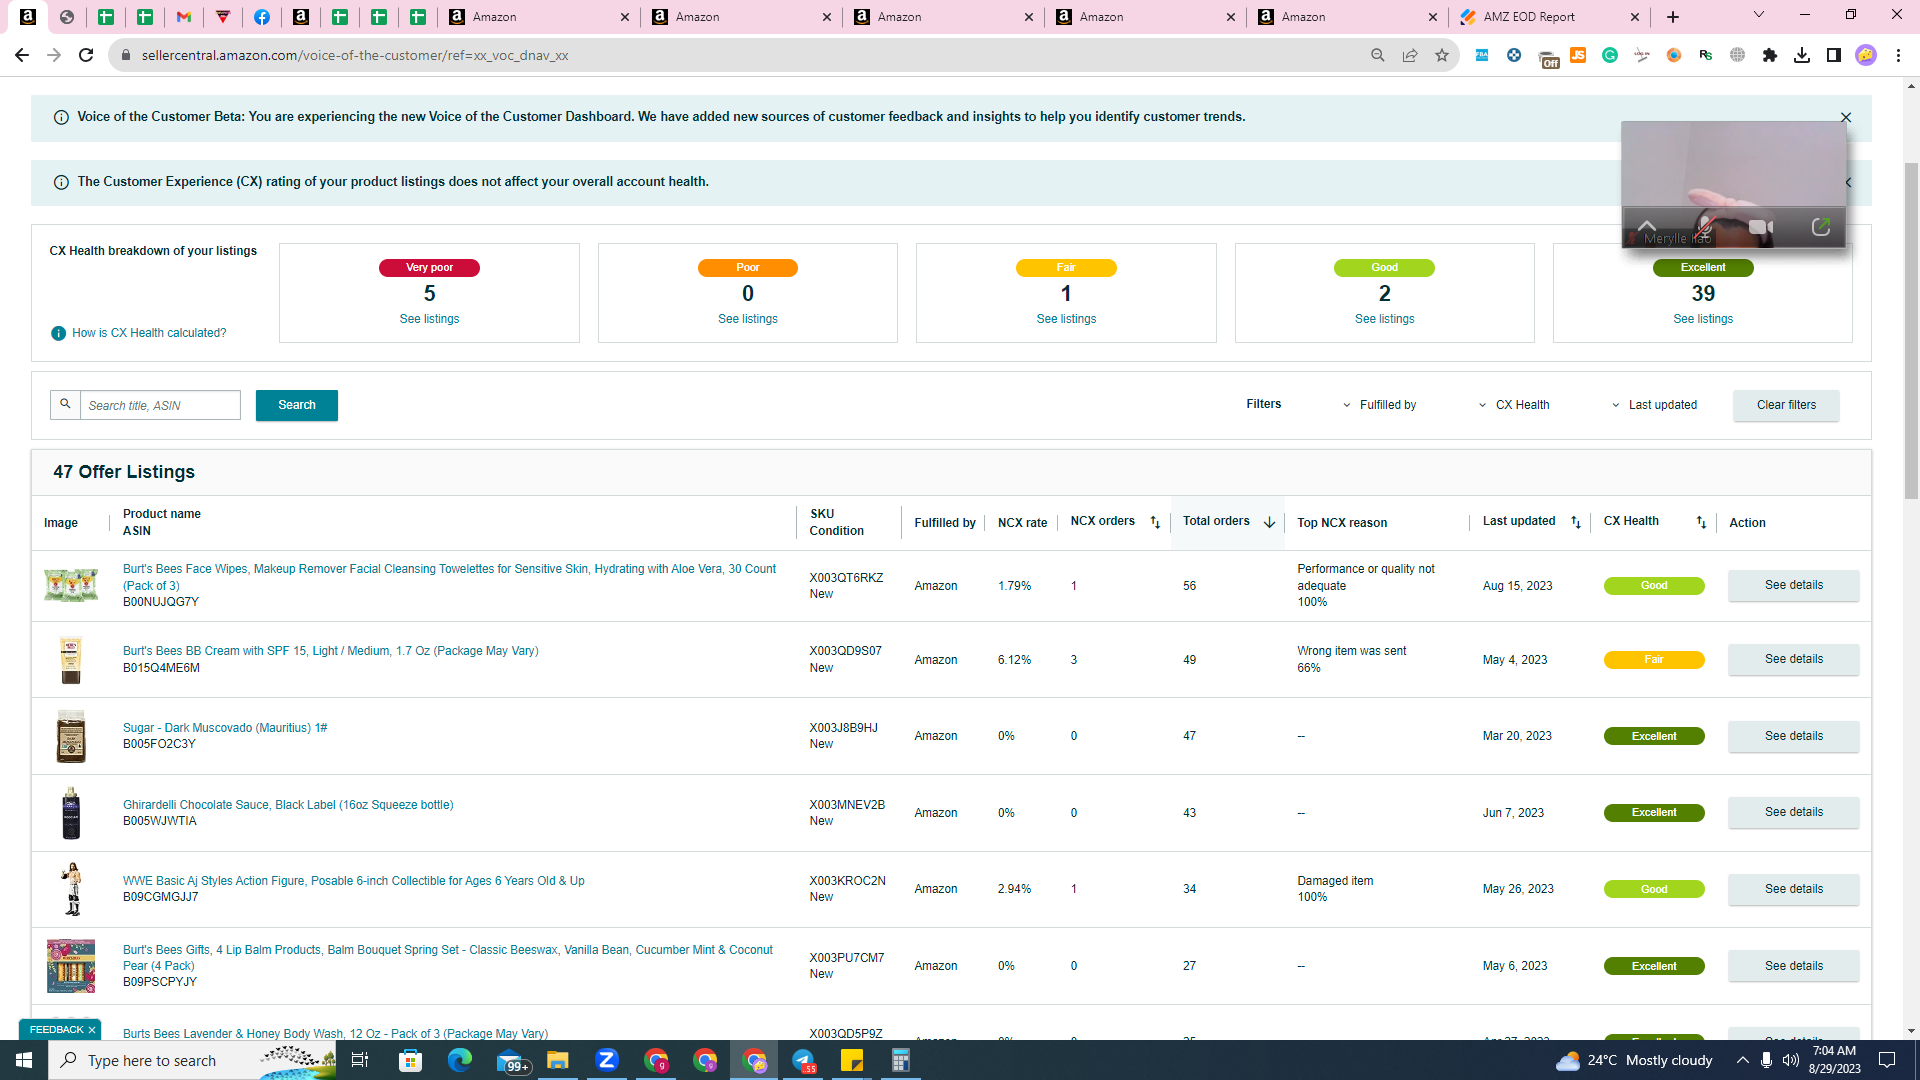Click the zoom magnifier in the address bar
Screen dimensions: 1920x1080
(x=1378, y=55)
